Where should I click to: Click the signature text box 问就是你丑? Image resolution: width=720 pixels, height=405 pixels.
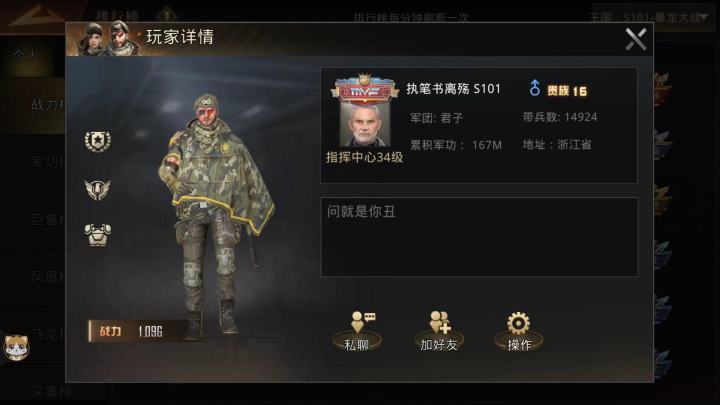coord(479,237)
